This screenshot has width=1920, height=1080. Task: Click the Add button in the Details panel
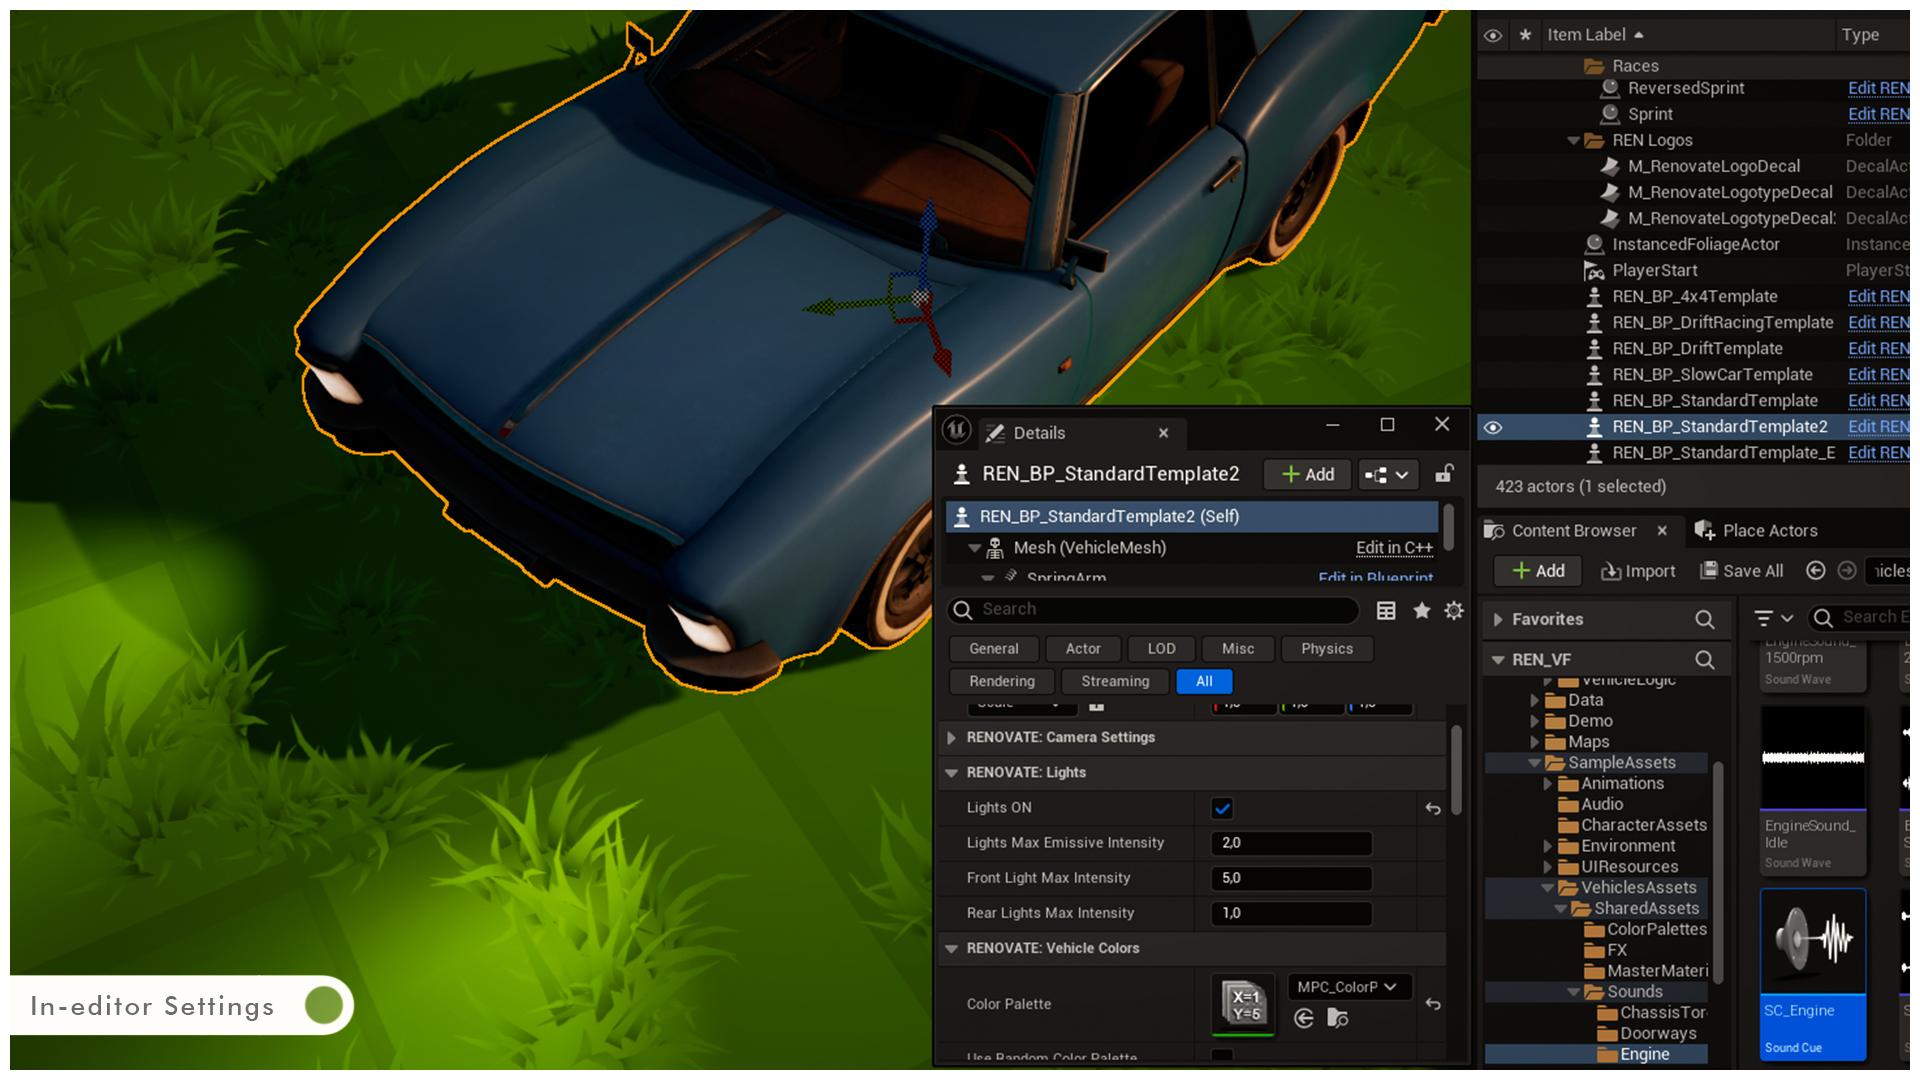[x=1306, y=474]
